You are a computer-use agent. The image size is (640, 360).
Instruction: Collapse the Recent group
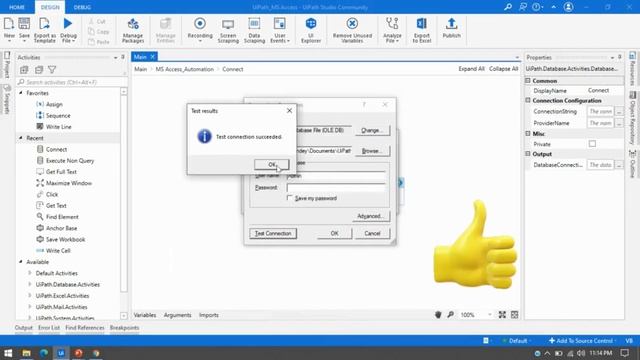[21, 138]
